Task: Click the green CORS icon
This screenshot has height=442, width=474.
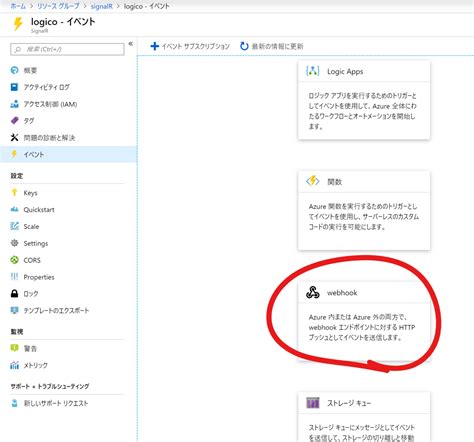Action: (14, 260)
